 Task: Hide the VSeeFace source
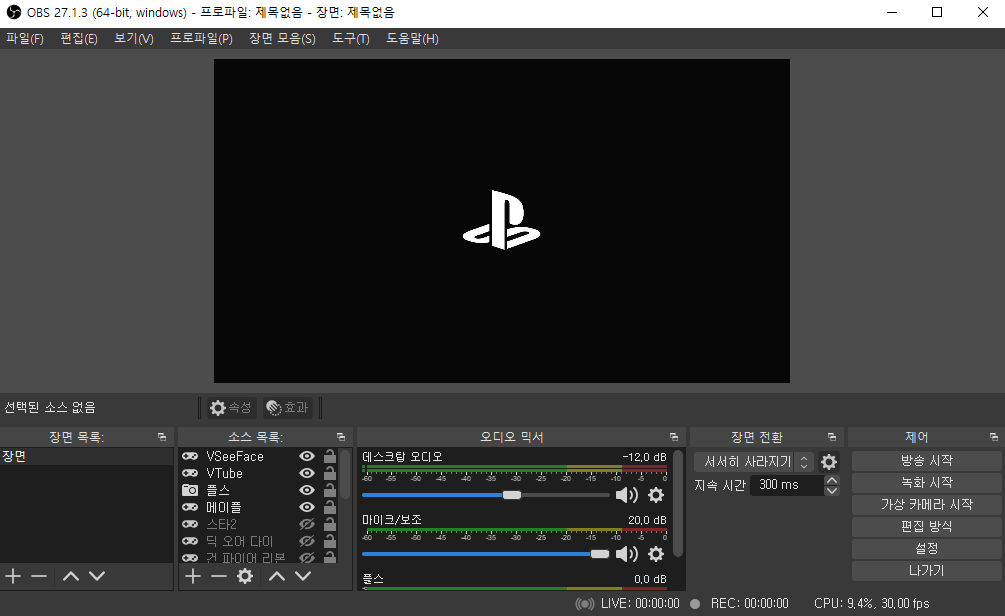coord(307,456)
